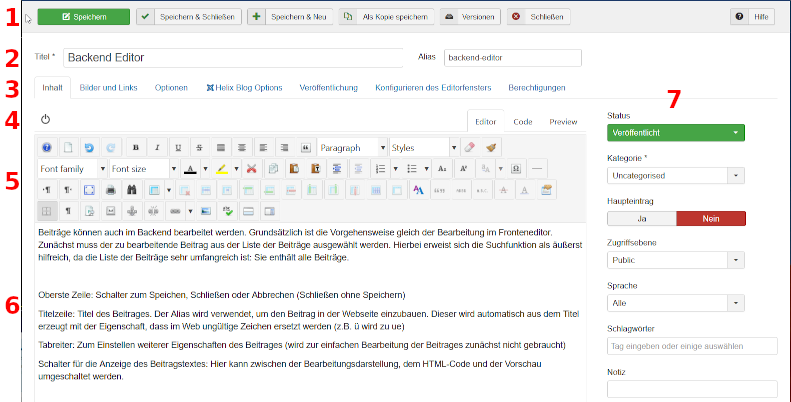The image size is (791, 402).
Task: Copy the selection to clipboard
Action: pos(273,169)
